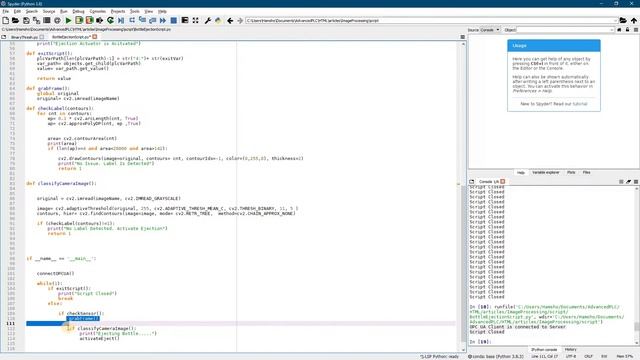Screen dimensions: 640x360
Task: Open Preferences with the wrench icon
Action: 207,20
